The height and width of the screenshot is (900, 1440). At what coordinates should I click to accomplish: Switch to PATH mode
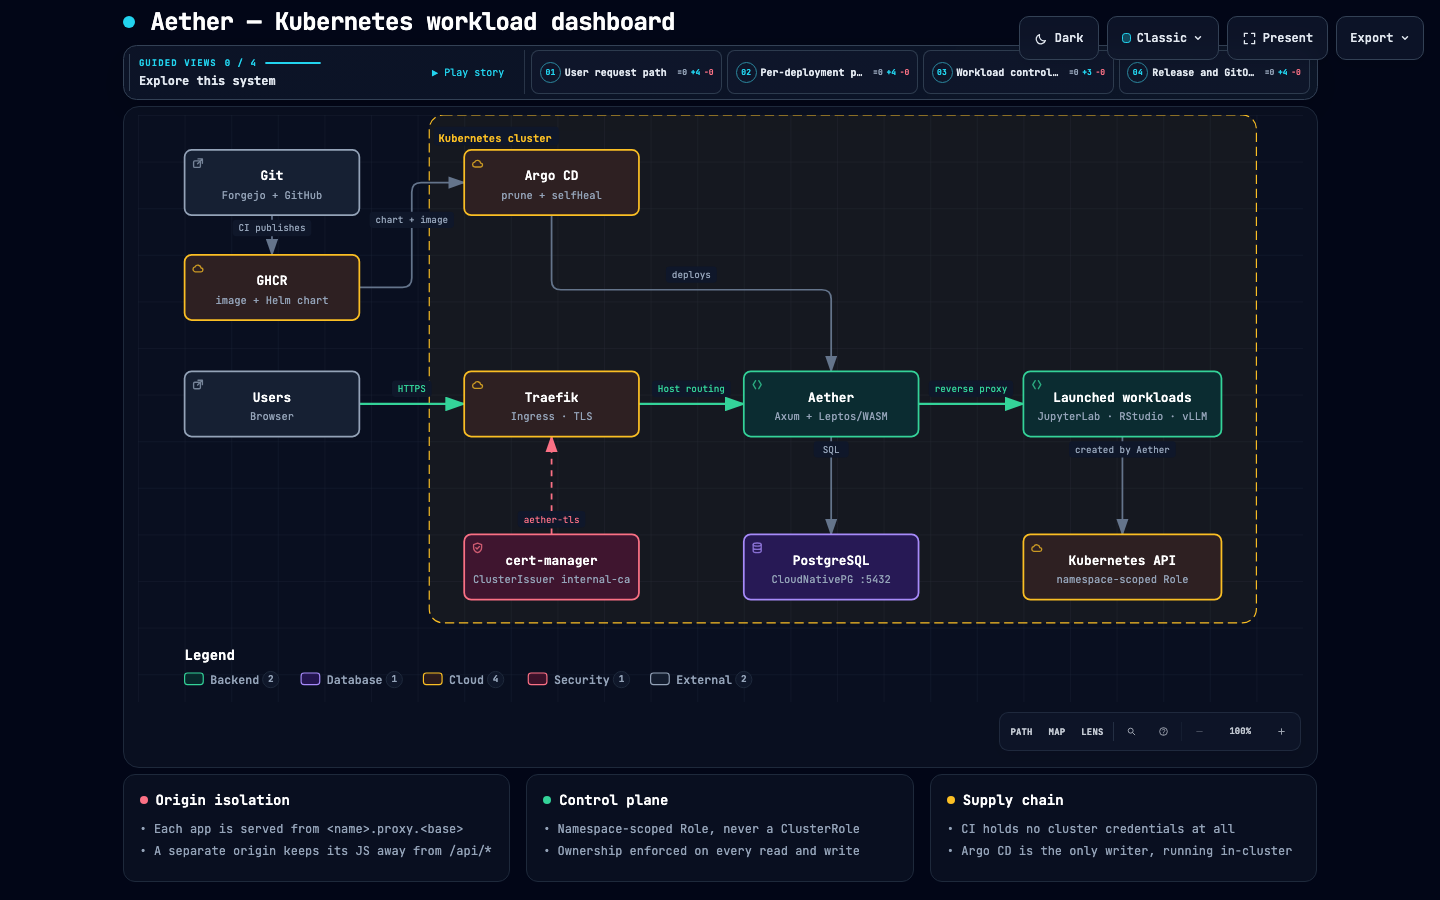tap(1021, 732)
